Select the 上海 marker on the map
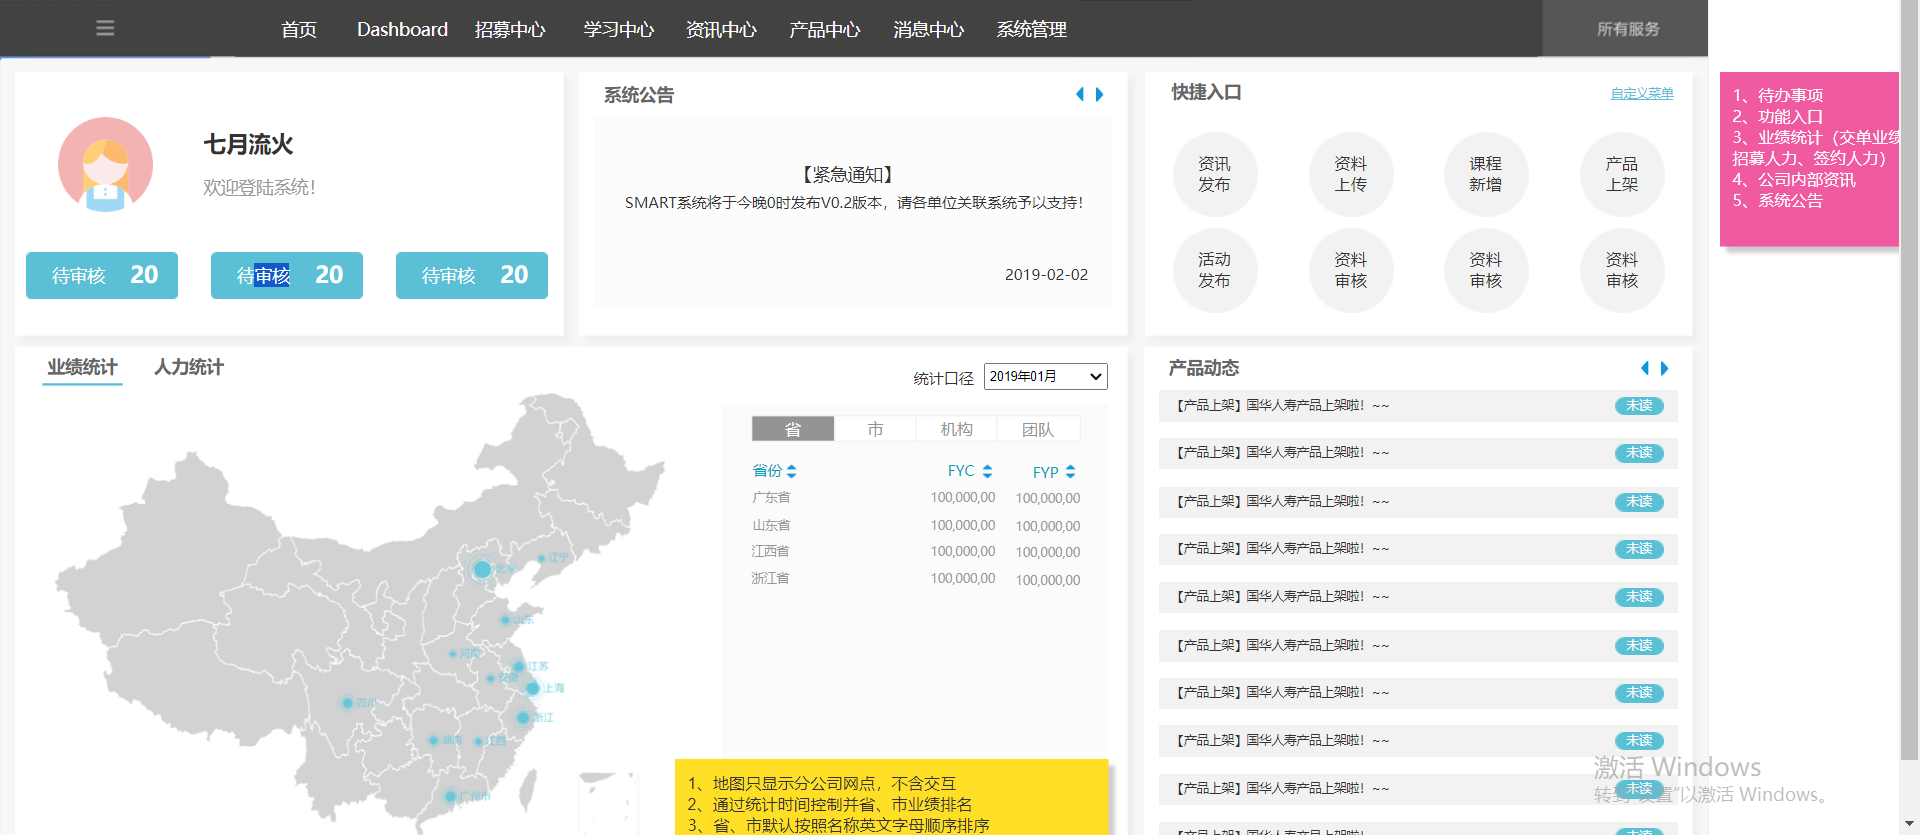 click(533, 688)
